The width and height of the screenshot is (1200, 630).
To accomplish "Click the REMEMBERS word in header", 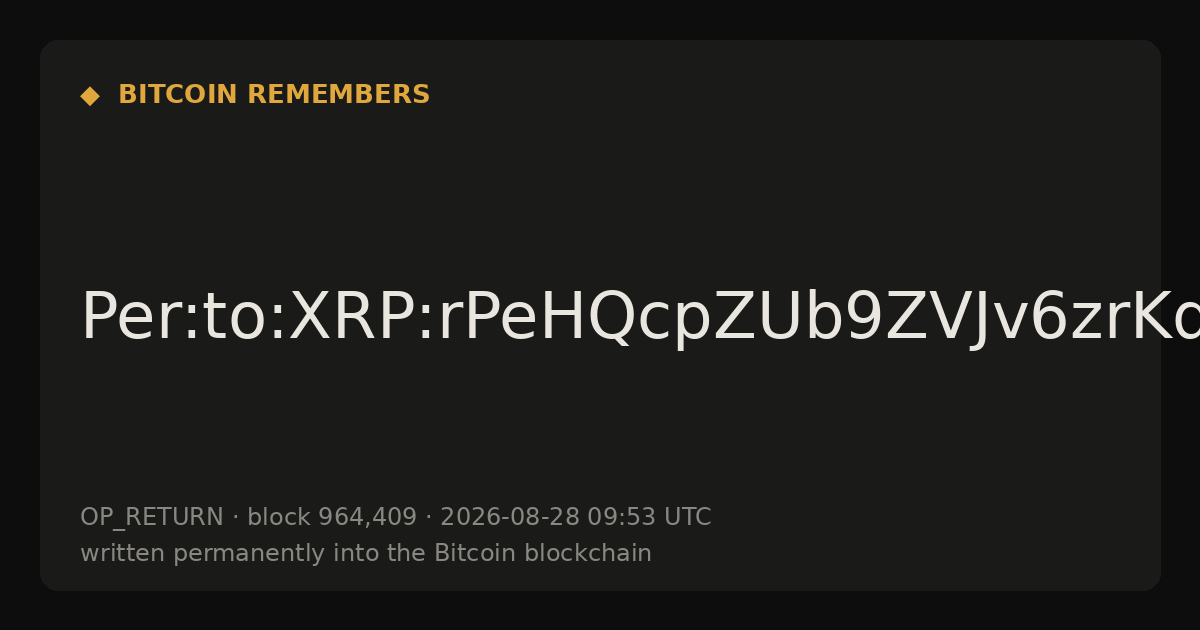I will (x=338, y=95).
